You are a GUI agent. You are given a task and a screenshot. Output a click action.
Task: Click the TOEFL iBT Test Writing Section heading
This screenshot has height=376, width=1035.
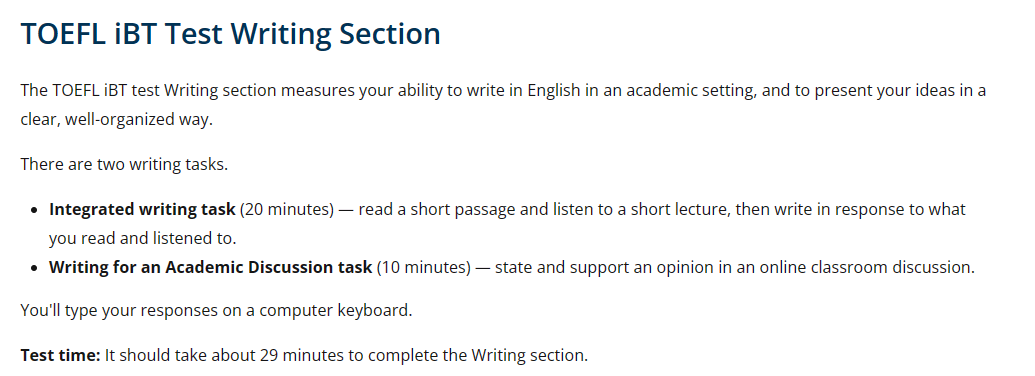[230, 34]
